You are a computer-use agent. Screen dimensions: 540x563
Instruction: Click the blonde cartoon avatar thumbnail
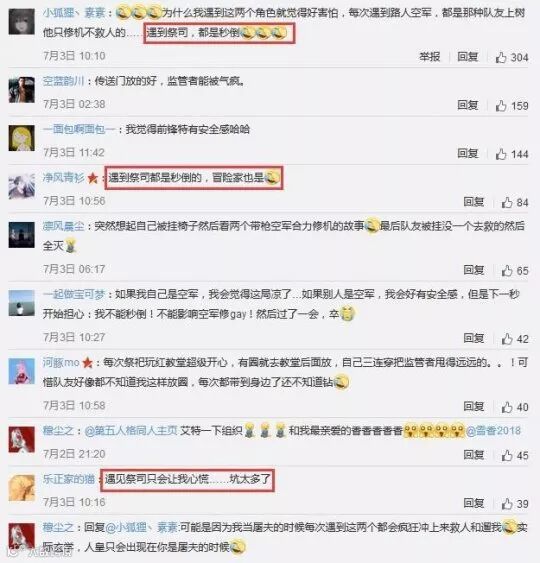click(x=22, y=138)
